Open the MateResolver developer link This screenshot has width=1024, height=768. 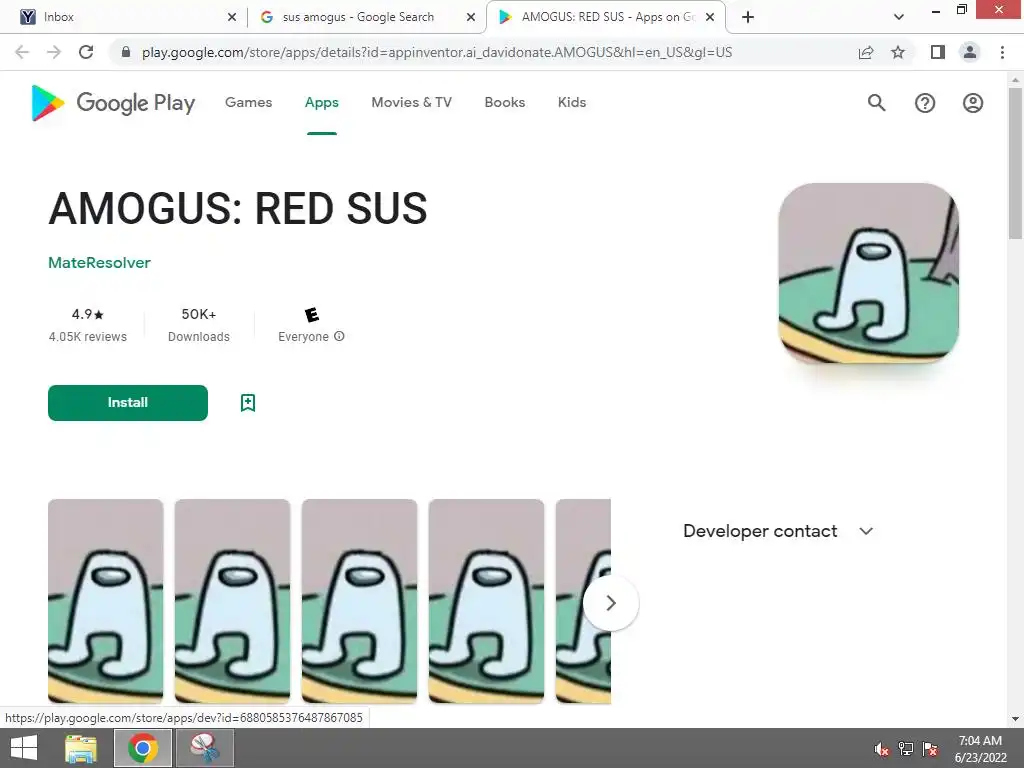[99, 263]
